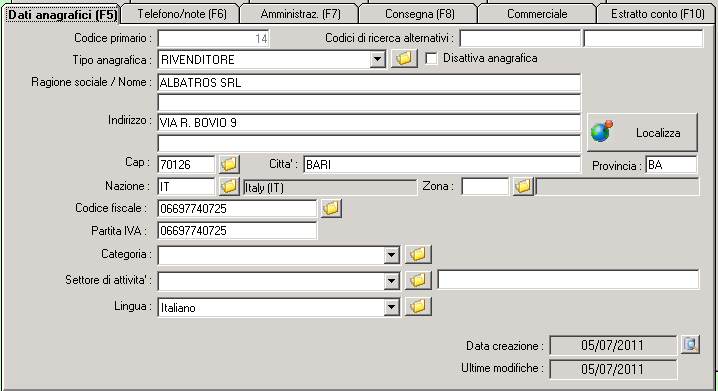
Task: Click Indirizzo field VIA R. BOVIO 9
Action: coord(369,123)
